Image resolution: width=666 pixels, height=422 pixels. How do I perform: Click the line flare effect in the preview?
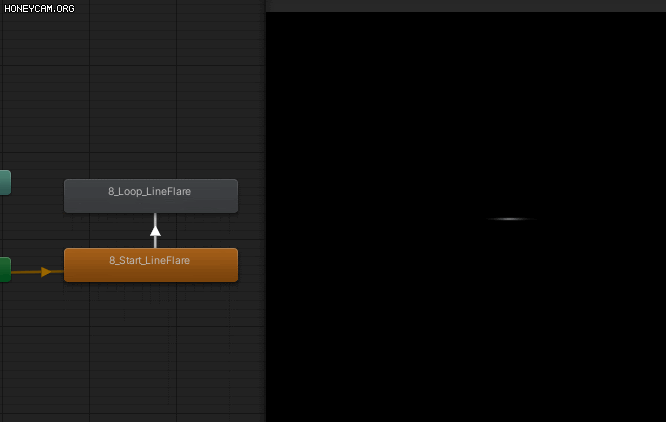(x=510, y=219)
